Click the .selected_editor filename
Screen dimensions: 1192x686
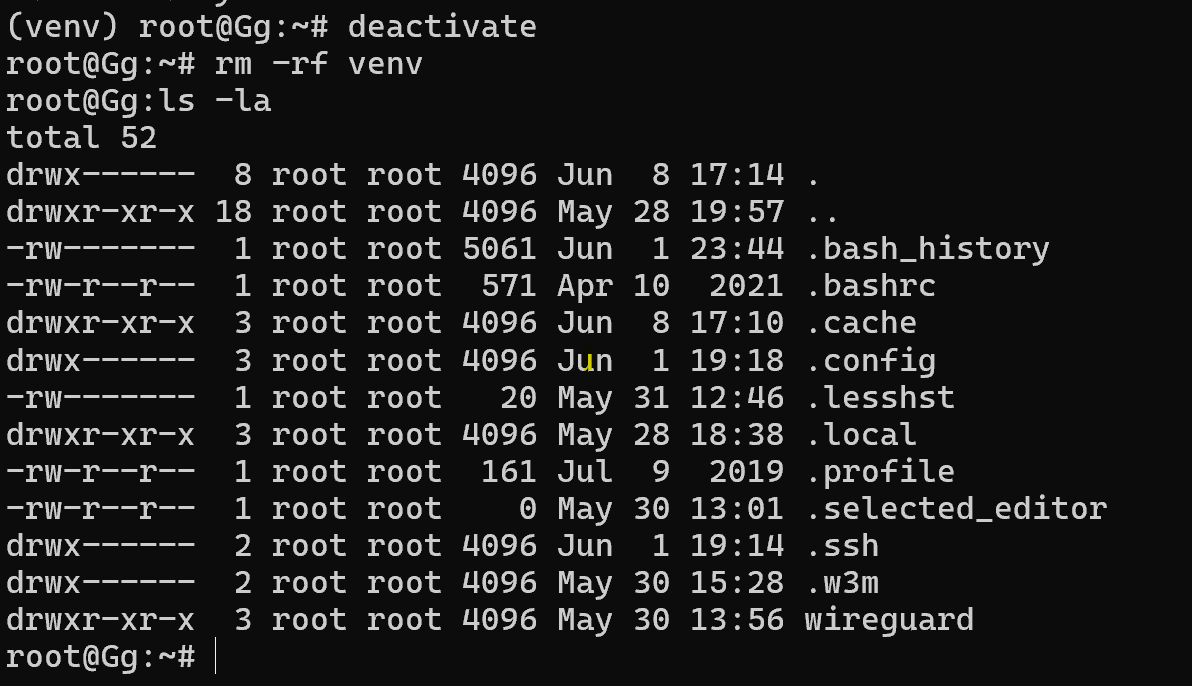(956, 509)
